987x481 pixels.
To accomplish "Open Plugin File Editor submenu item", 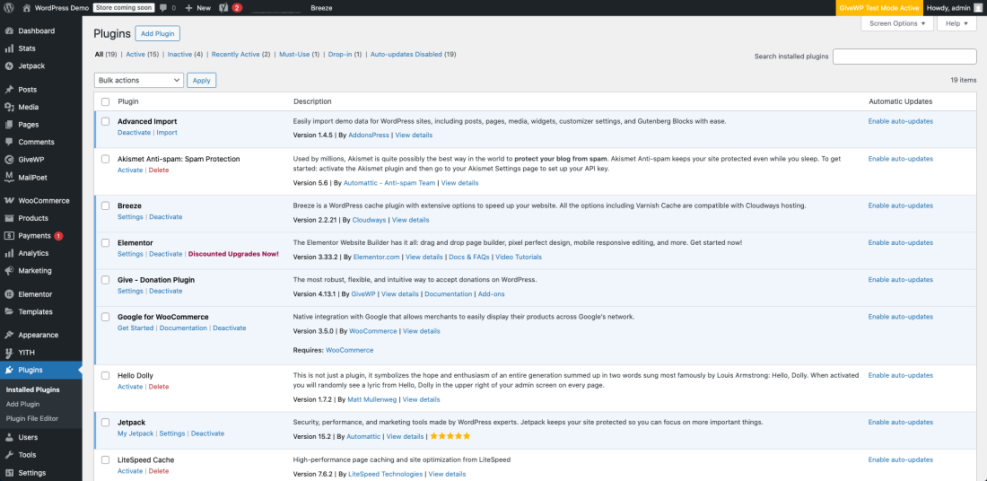I will pyautogui.click(x=32, y=419).
